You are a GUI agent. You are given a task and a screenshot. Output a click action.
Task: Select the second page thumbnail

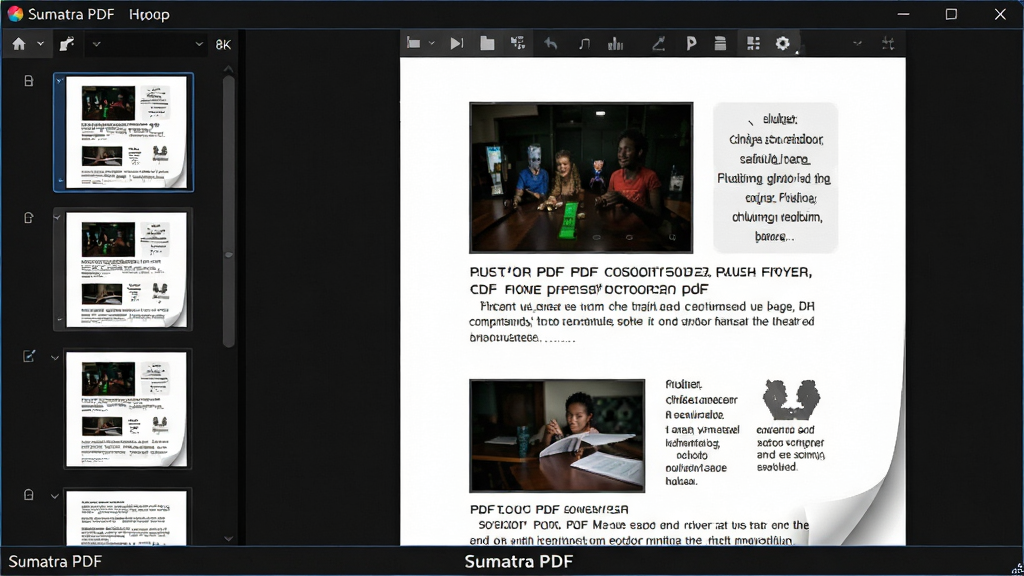click(123, 269)
